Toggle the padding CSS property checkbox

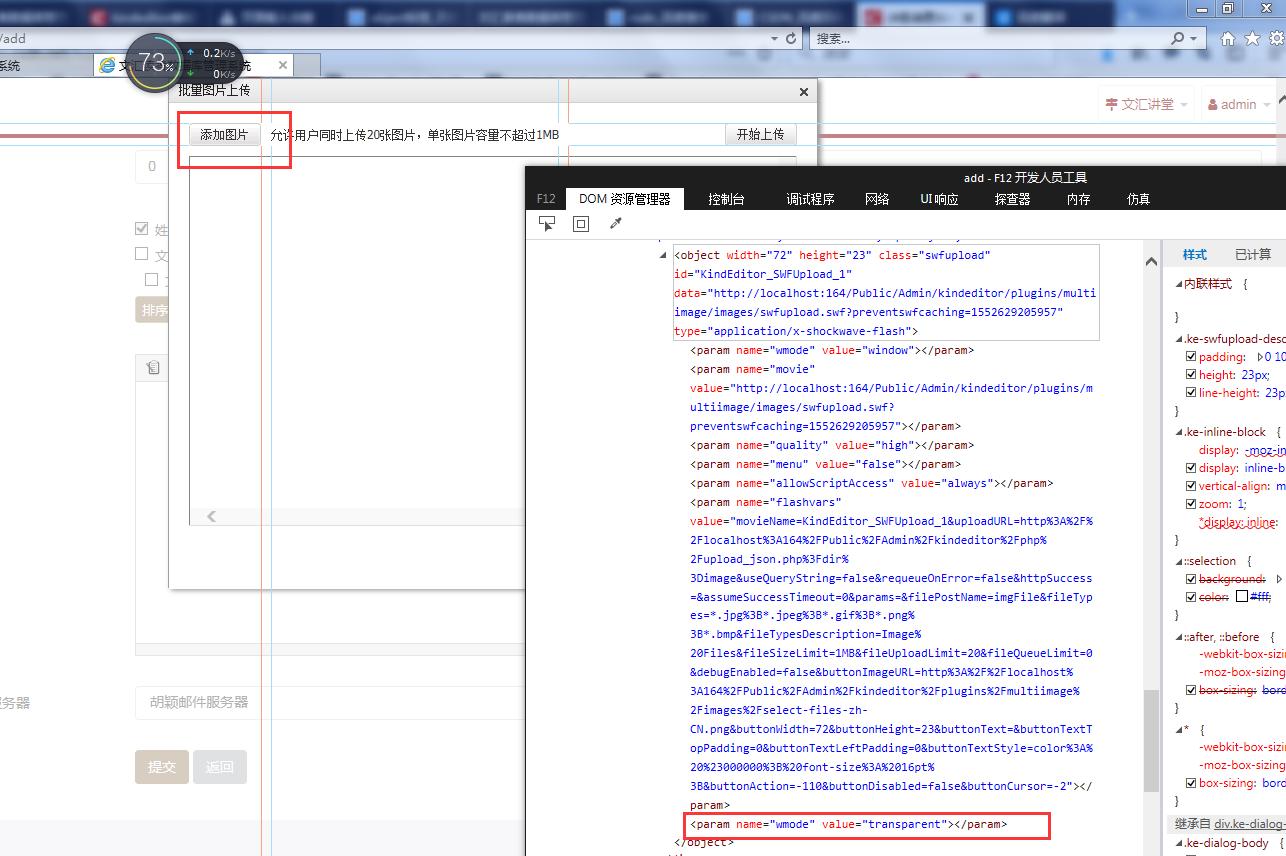pos(1190,356)
